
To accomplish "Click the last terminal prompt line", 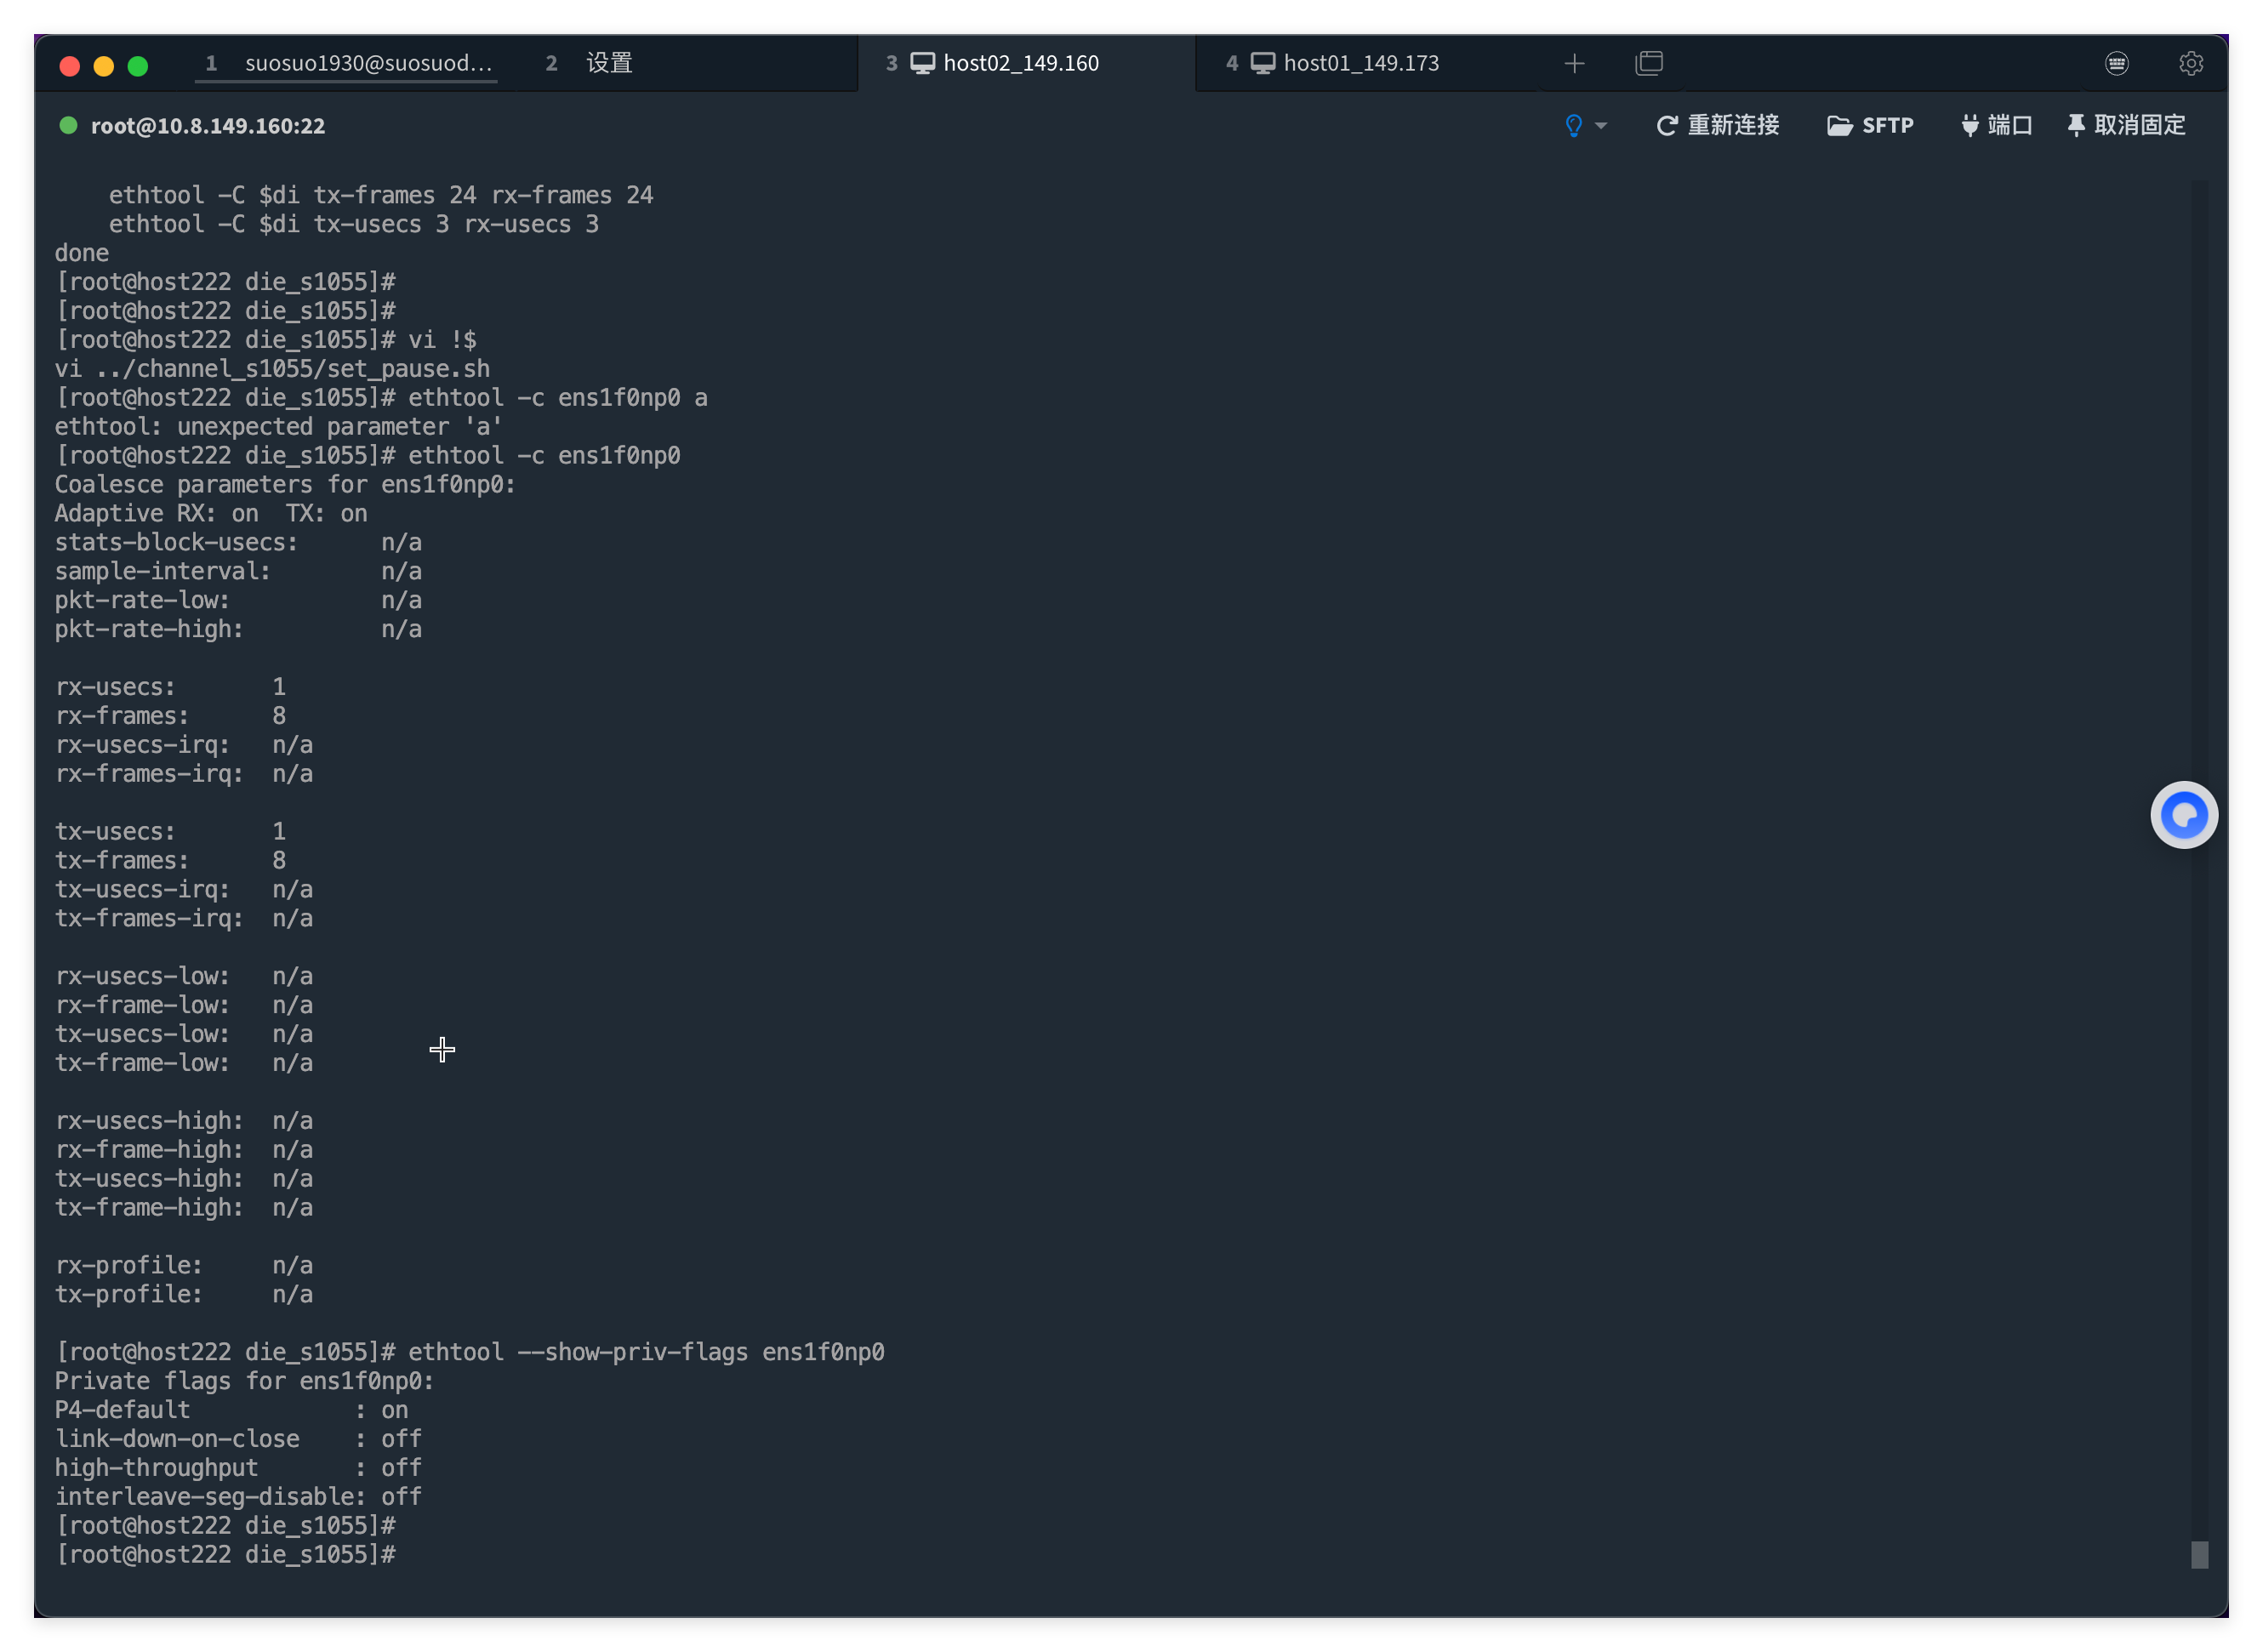I will click(226, 1554).
